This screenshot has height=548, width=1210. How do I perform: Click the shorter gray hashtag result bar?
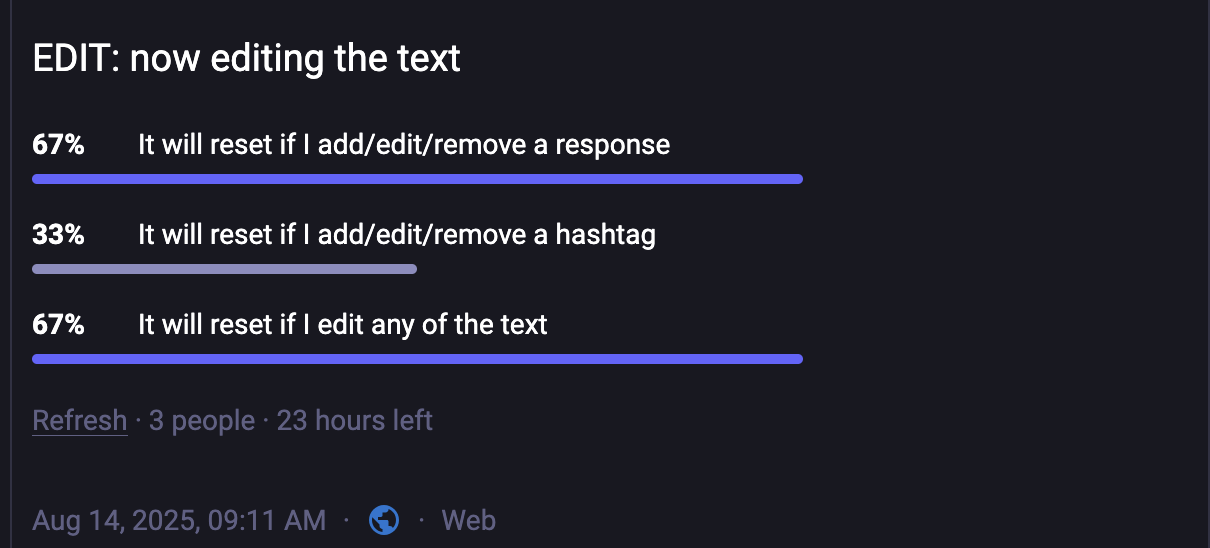point(224,269)
